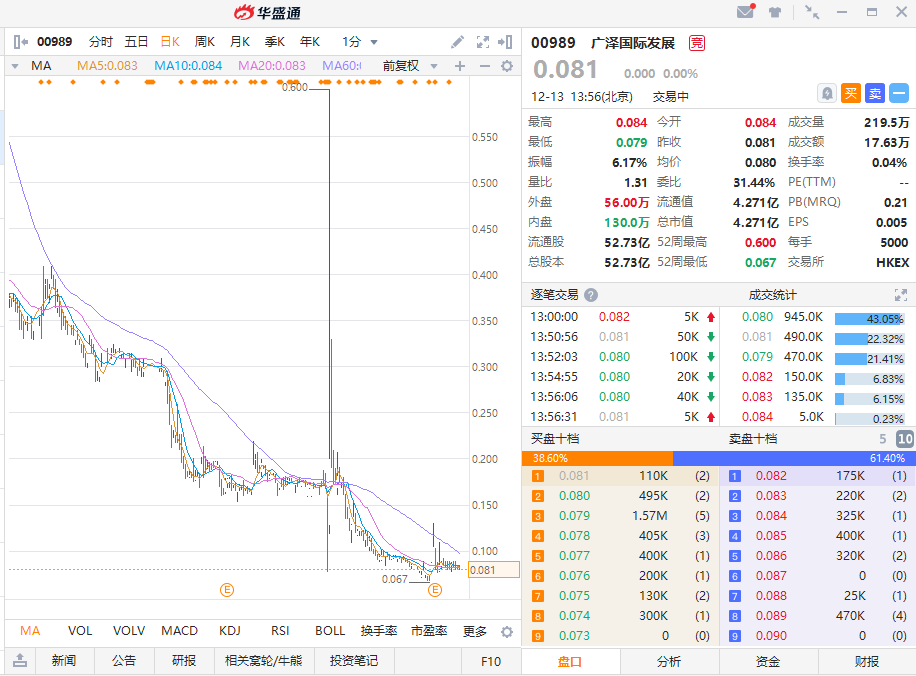Expand the 更多 indicators list
The height and width of the screenshot is (676, 916).
(475, 631)
